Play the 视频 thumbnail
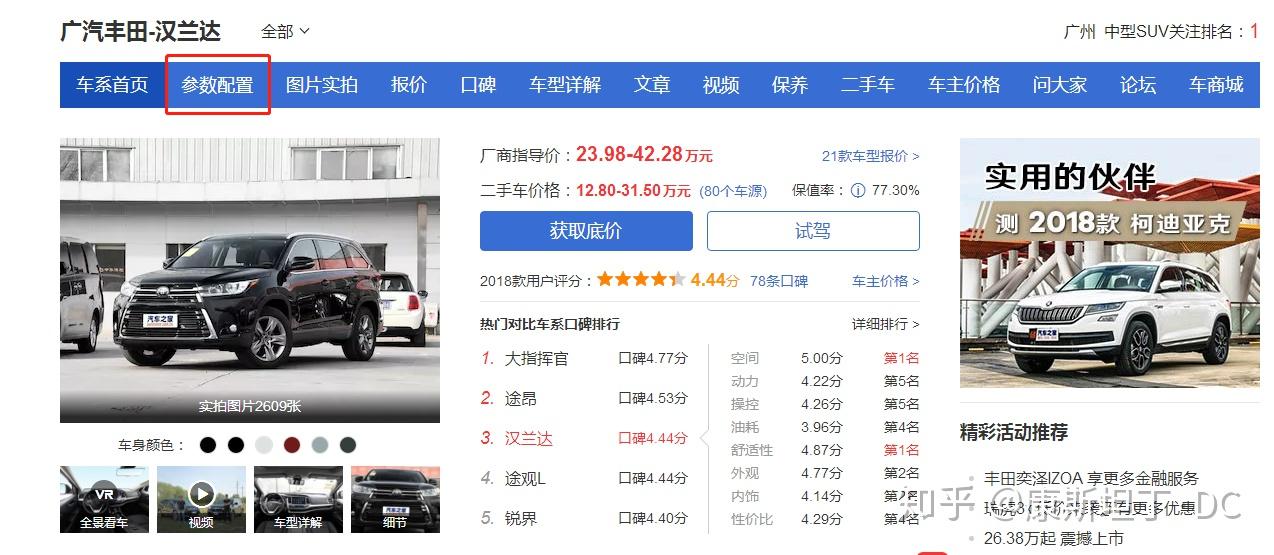This screenshot has height=555, width=1274. 201,499
